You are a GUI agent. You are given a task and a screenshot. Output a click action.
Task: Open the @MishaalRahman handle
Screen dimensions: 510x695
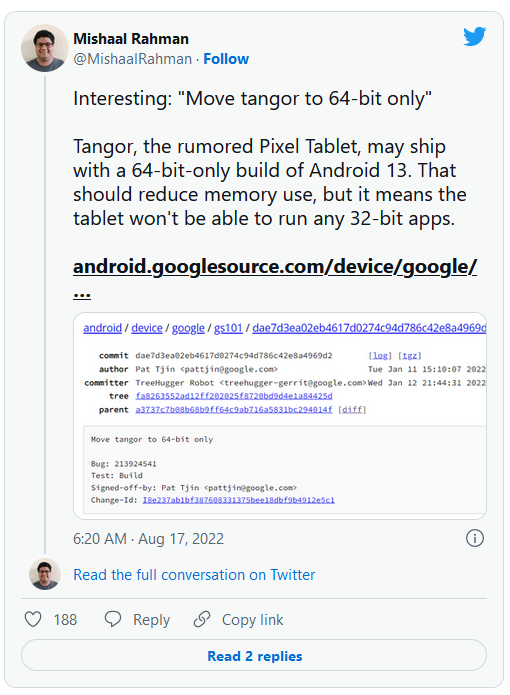pos(132,59)
